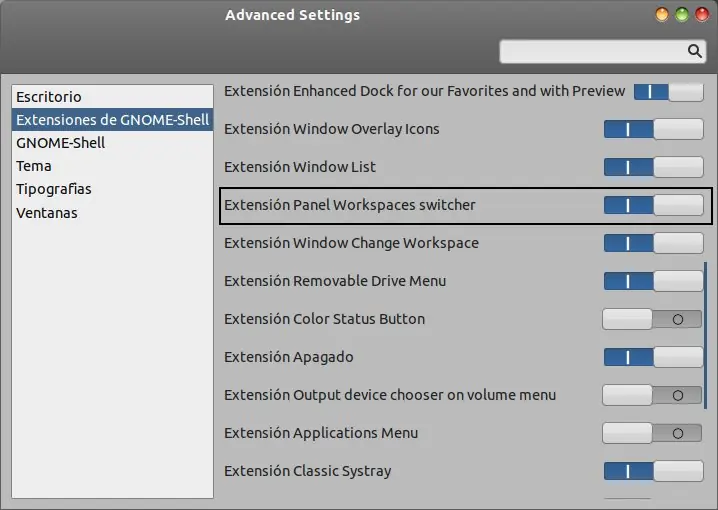Toggle Panel Workspaces switcher extension off
Screen dimensions: 718x510
(x=653, y=205)
